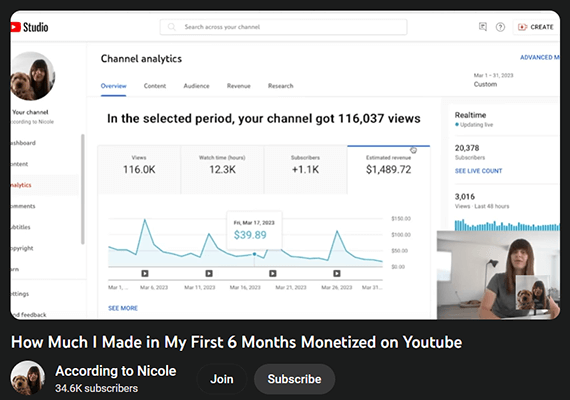Click the search magnifier icon
Image resolution: width=570 pixels, height=400 pixels.
pos(172,27)
